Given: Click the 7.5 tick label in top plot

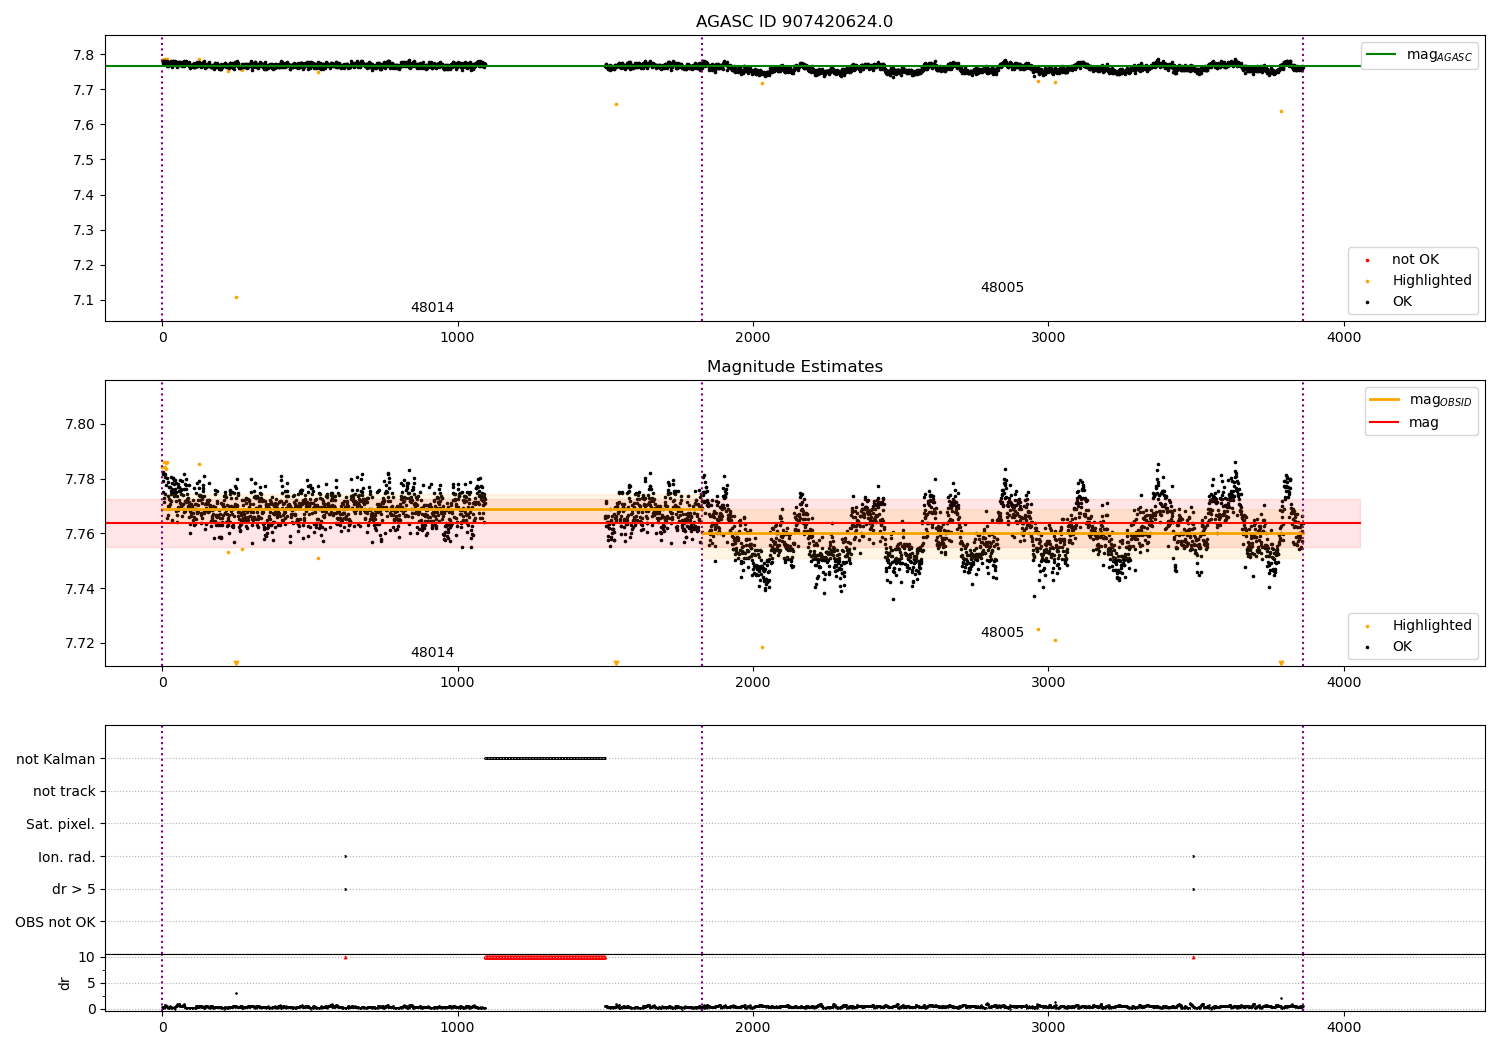Looking at the screenshot, I should pyautogui.click(x=84, y=160).
